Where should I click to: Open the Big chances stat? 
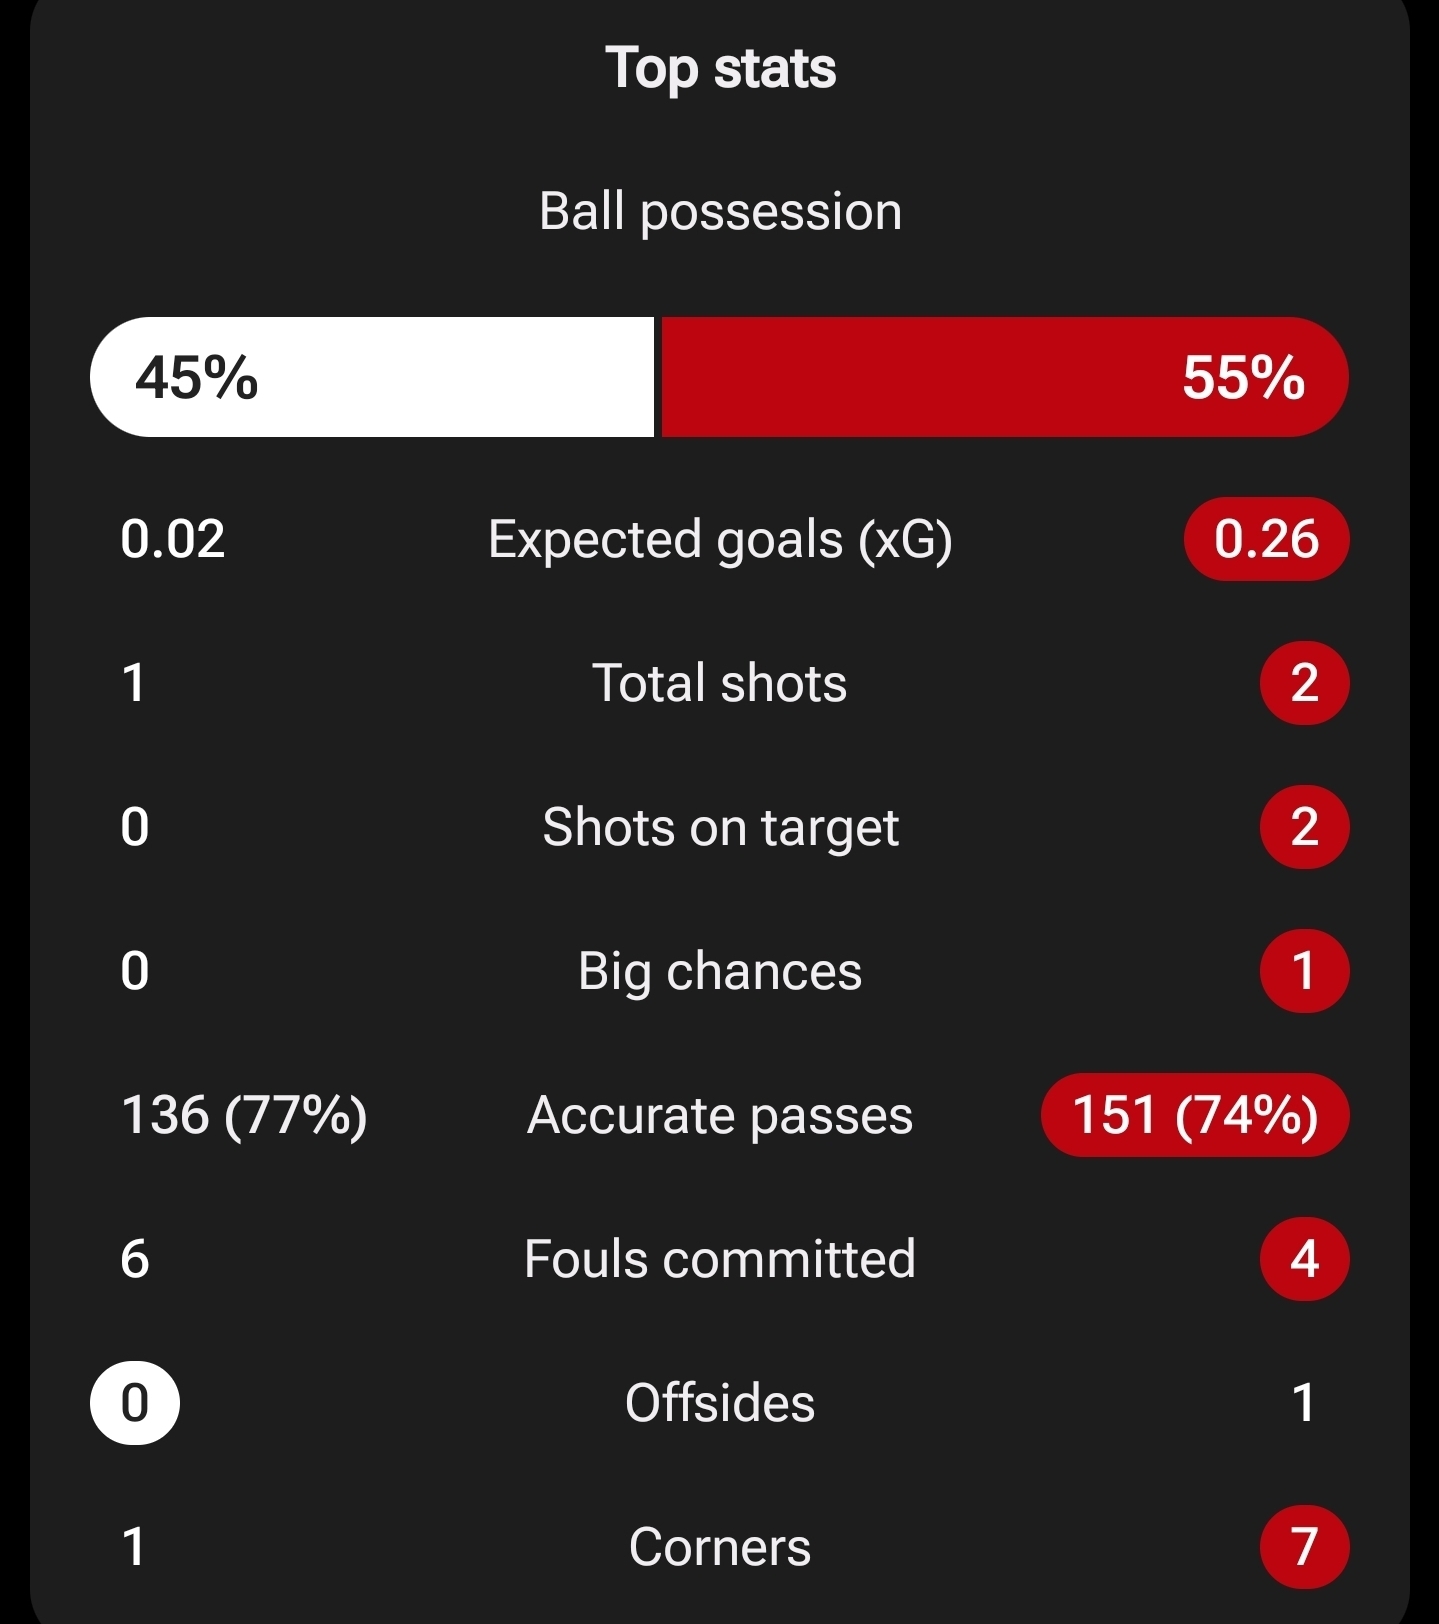pos(720,971)
